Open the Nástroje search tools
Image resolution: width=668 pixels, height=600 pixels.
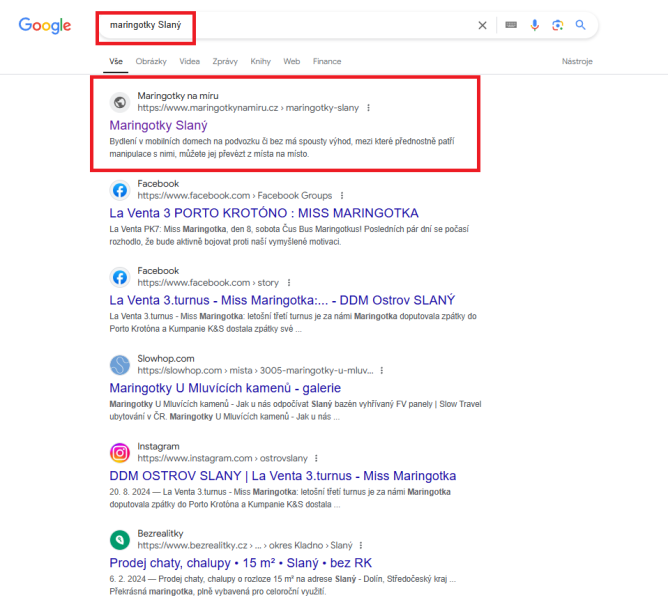(577, 61)
